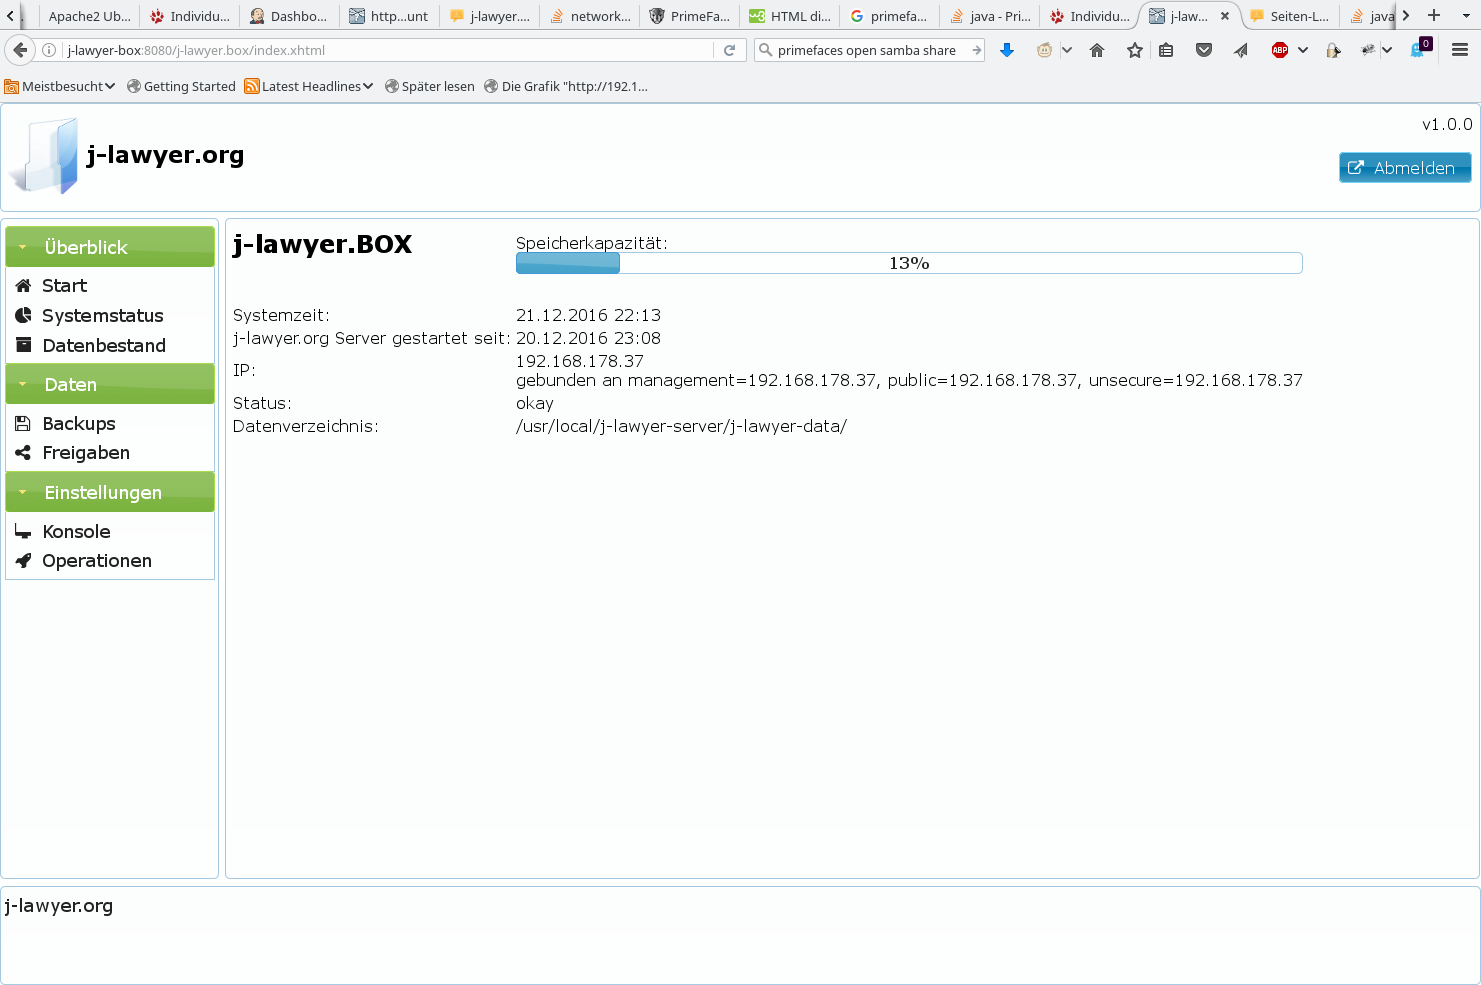Open the browser downloads panel
Image resolution: width=1481 pixels, height=985 pixels.
click(x=1007, y=50)
